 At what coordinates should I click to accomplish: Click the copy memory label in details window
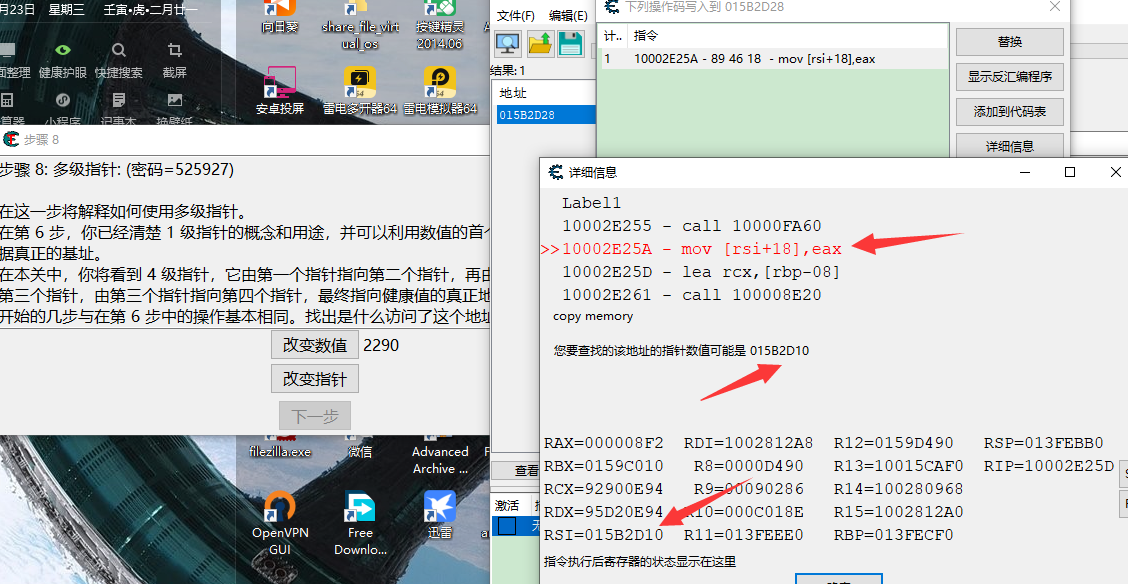pos(593,316)
